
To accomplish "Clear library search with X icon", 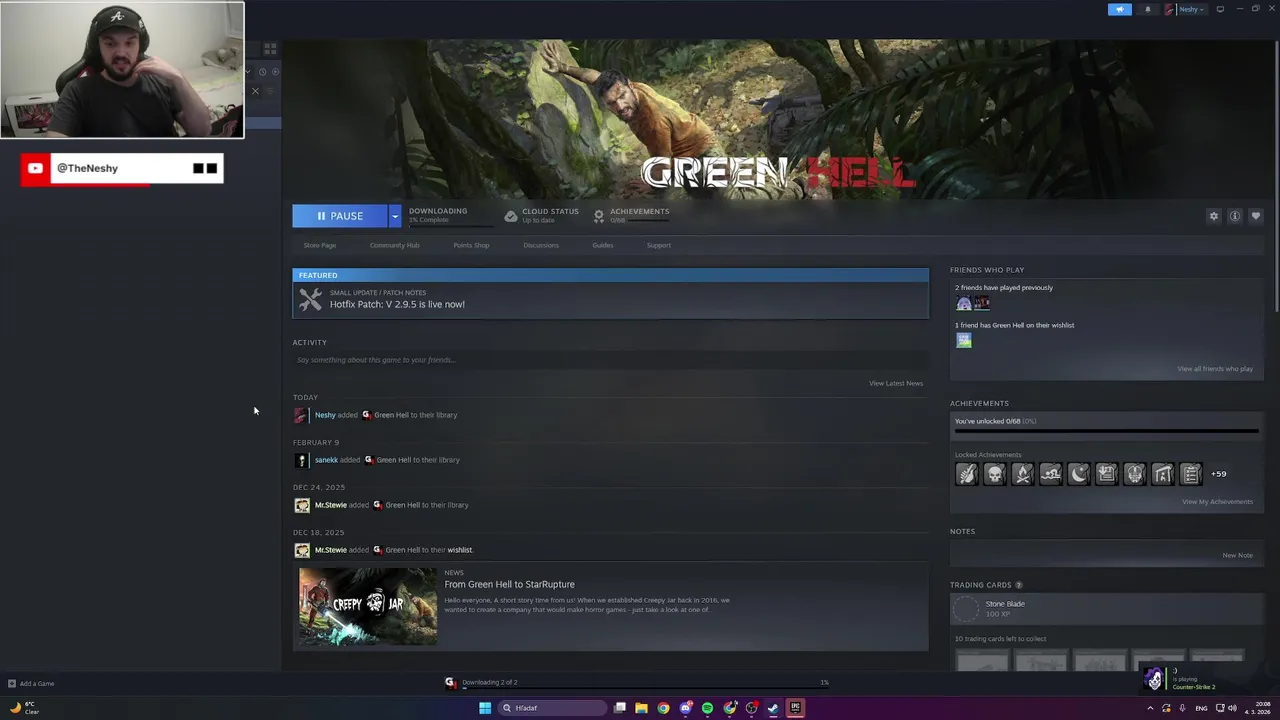I will 255,91.
